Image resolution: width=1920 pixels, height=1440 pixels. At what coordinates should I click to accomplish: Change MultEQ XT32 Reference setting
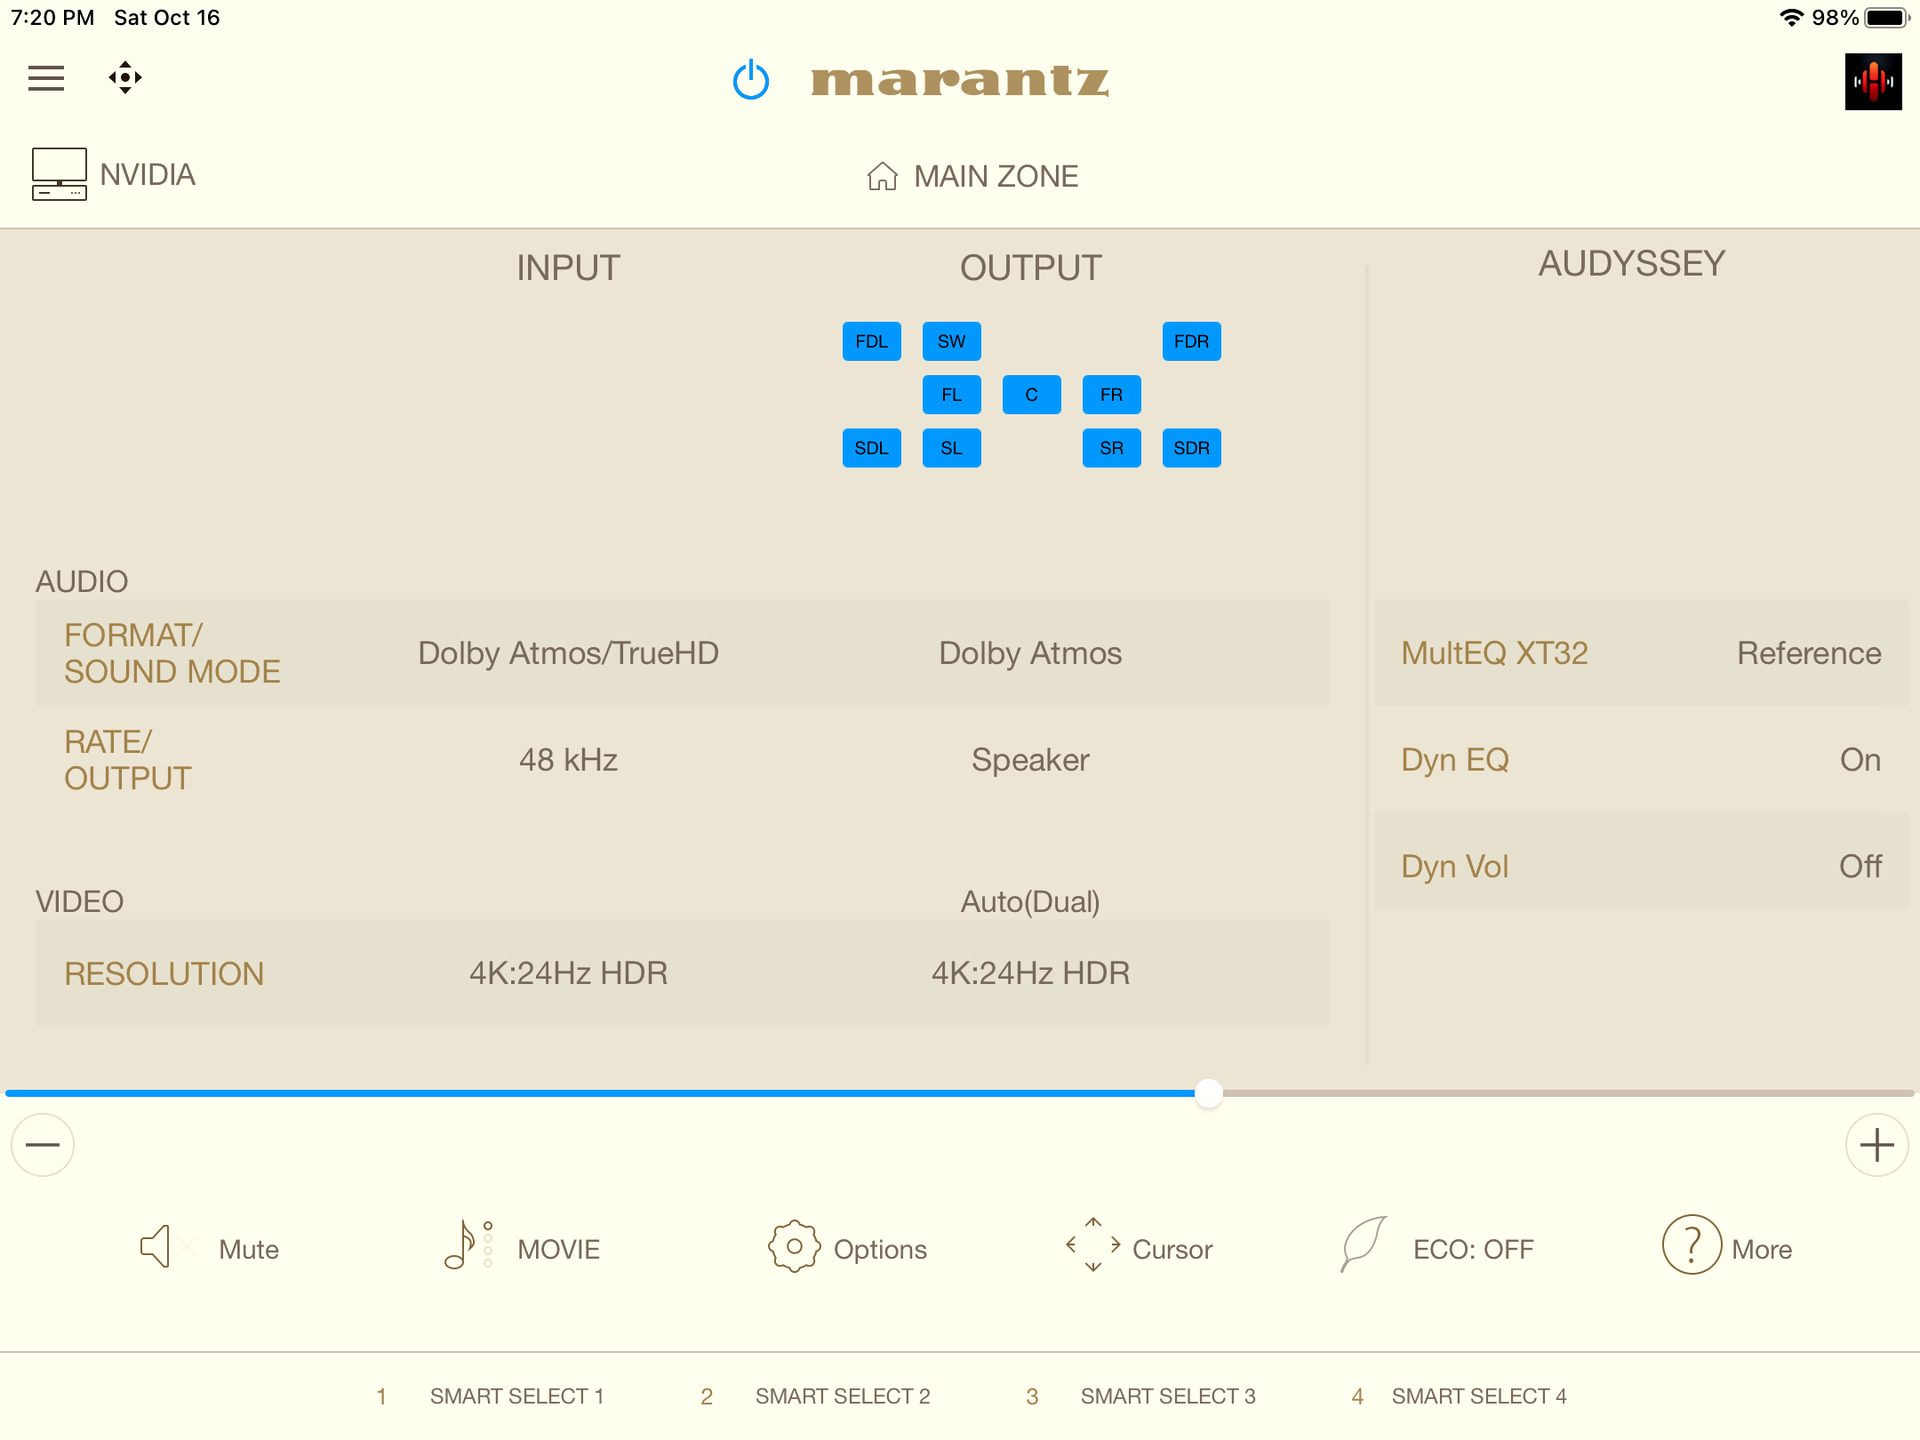pyautogui.click(x=1640, y=653)
